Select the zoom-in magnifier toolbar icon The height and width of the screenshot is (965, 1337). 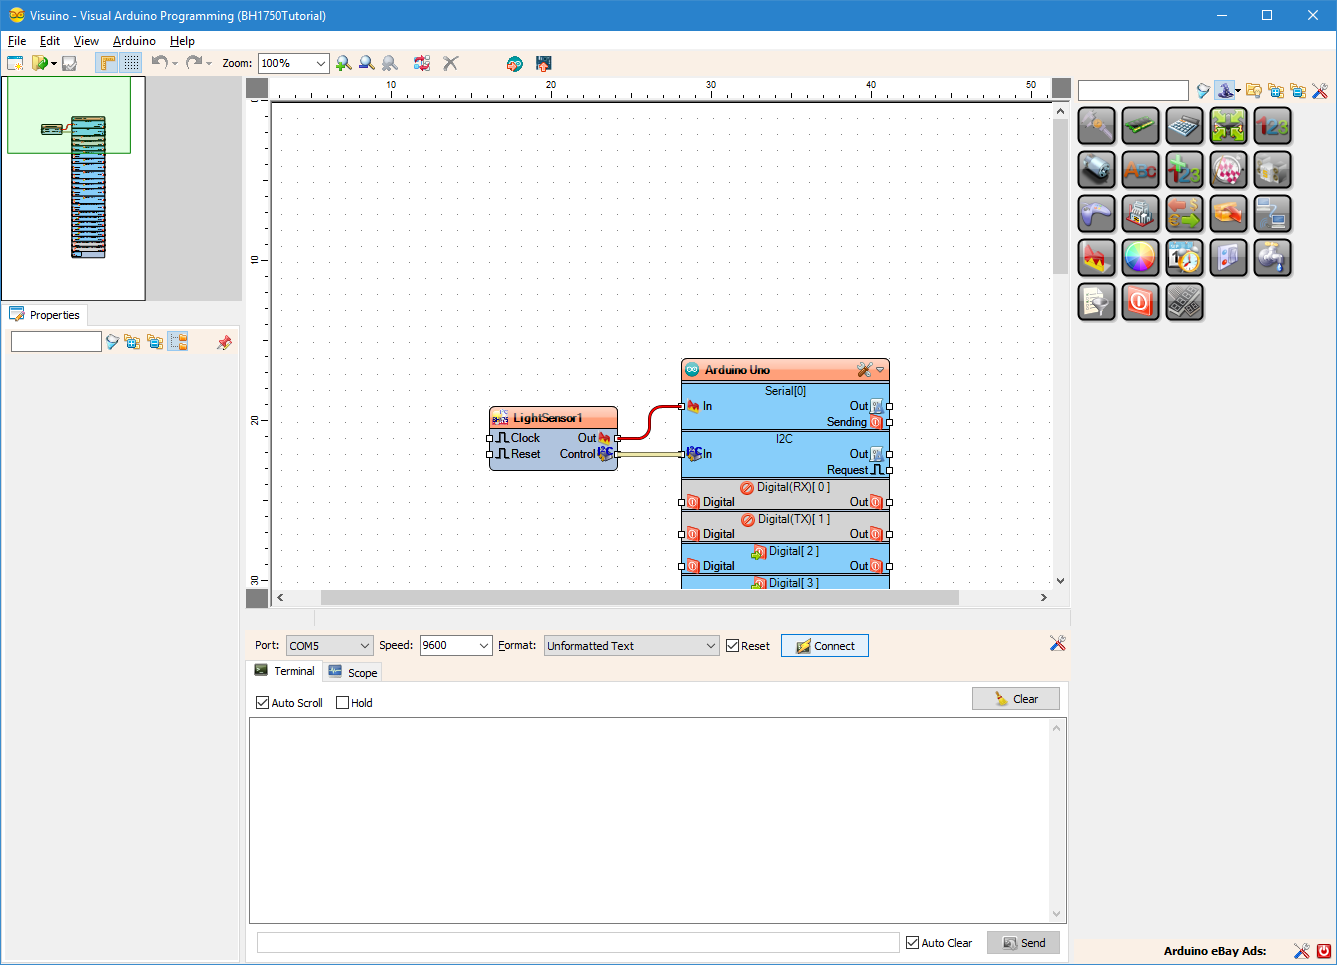pos(344,62)
